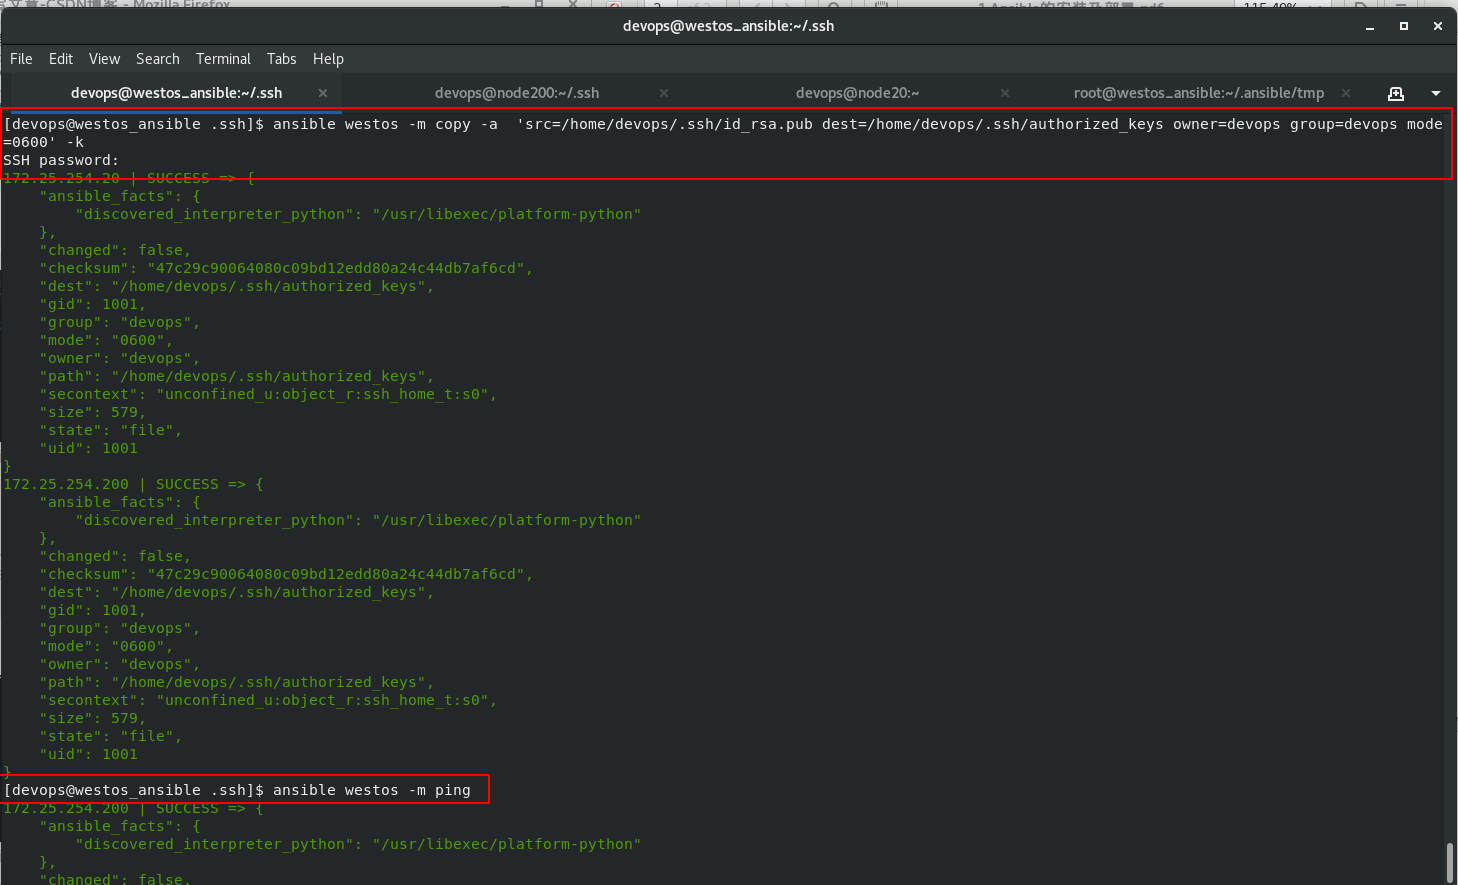Click '172.25.254.200 | SUCCESS' line above ping command

coord(133,484)
